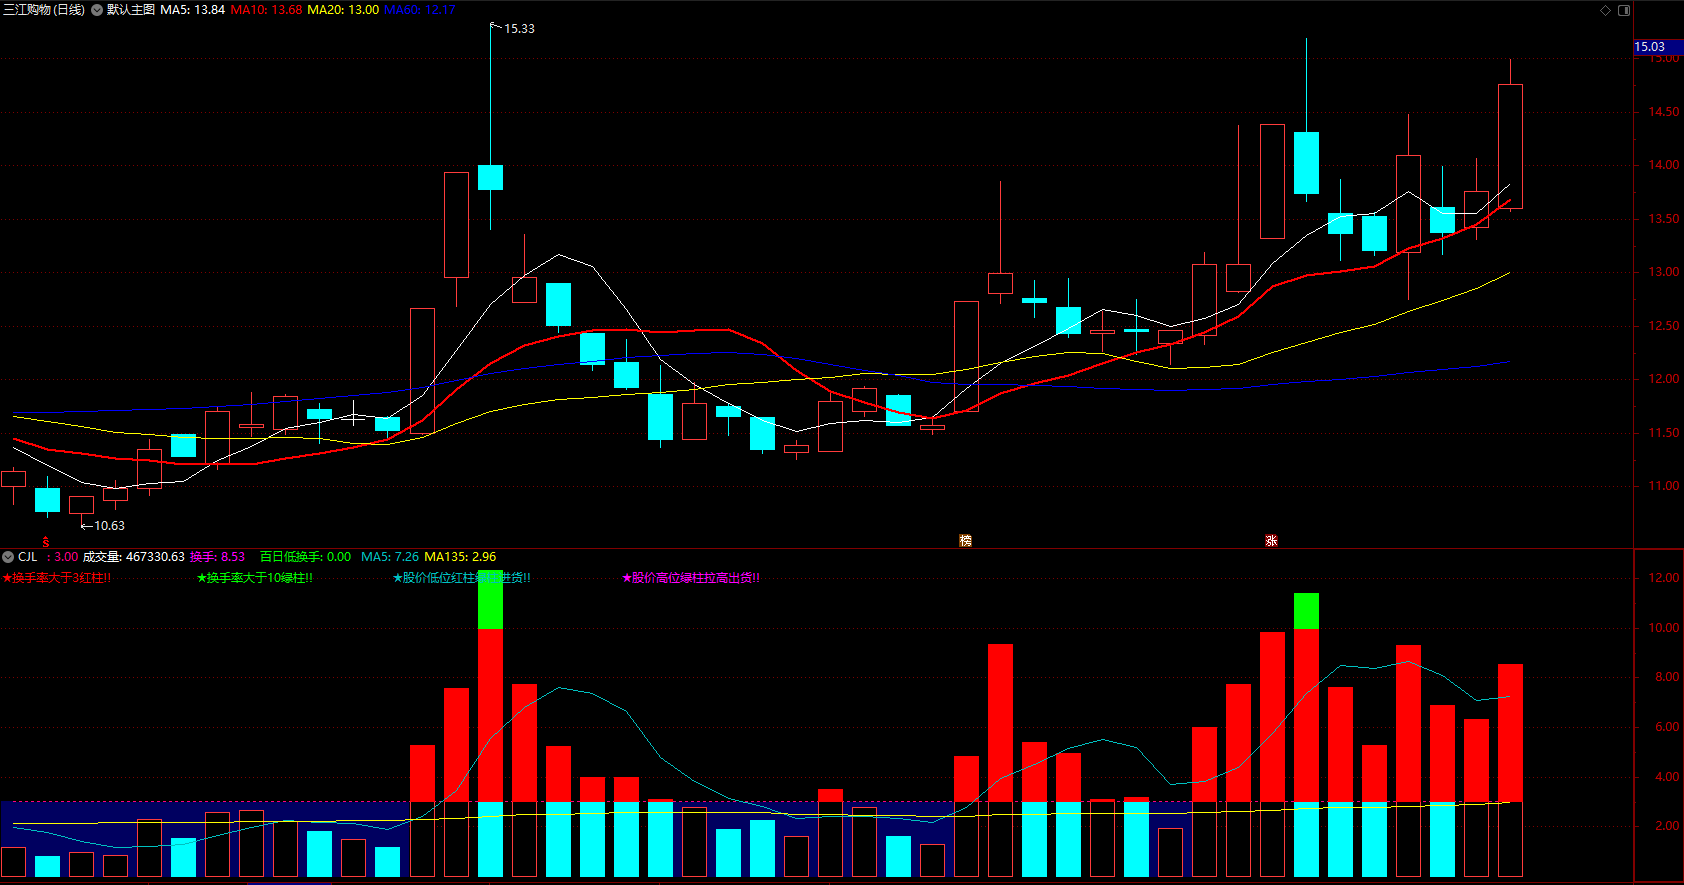
Task: Click the 10.63 low price label
Action: [x=109, y=526]
